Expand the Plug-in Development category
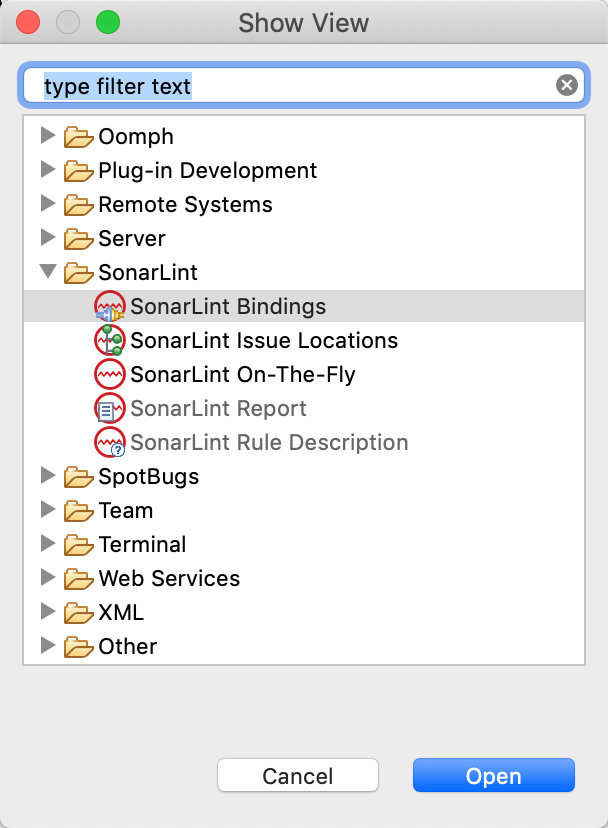Image resolution: width=608 pixels, height=828 pixels. pos(48,170)
